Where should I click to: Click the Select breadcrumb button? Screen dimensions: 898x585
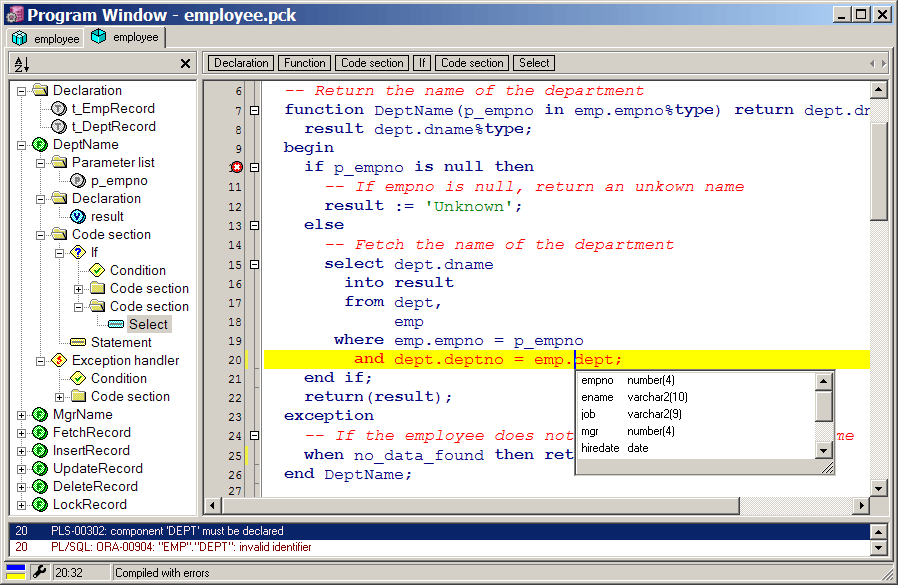(534, 63)
